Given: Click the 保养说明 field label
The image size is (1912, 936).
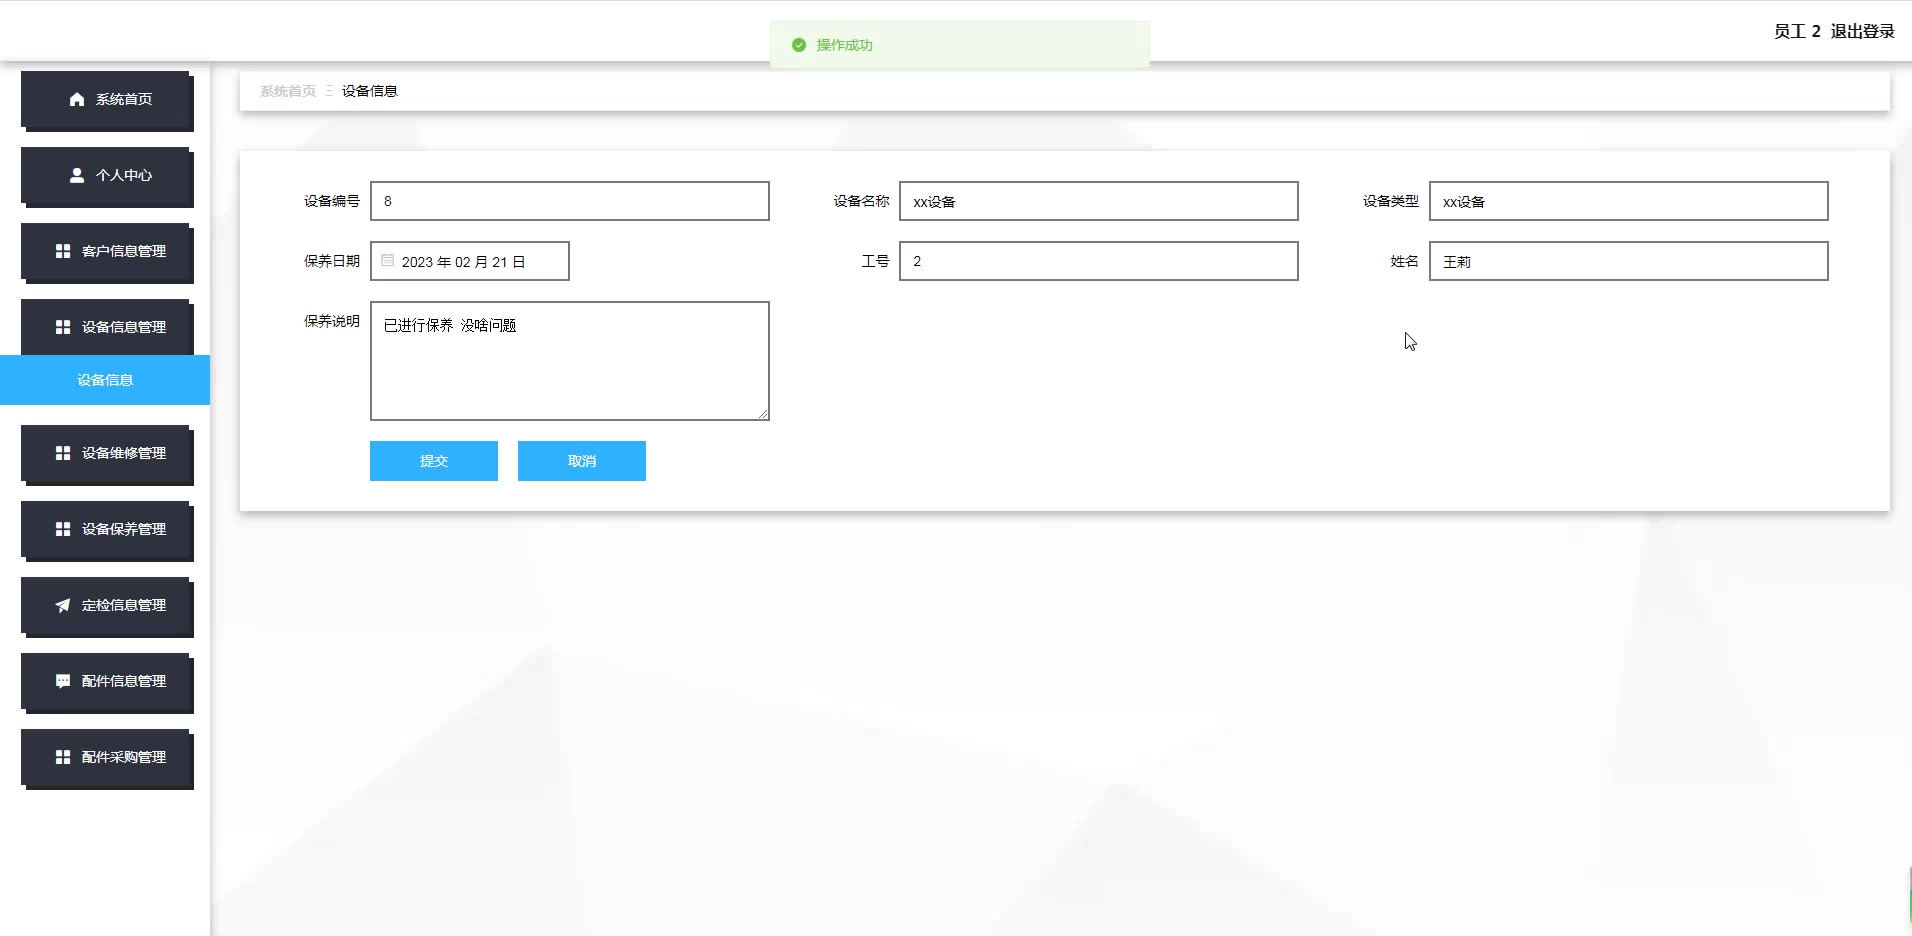Looking at the screenshot, I should tap(332, 321).
